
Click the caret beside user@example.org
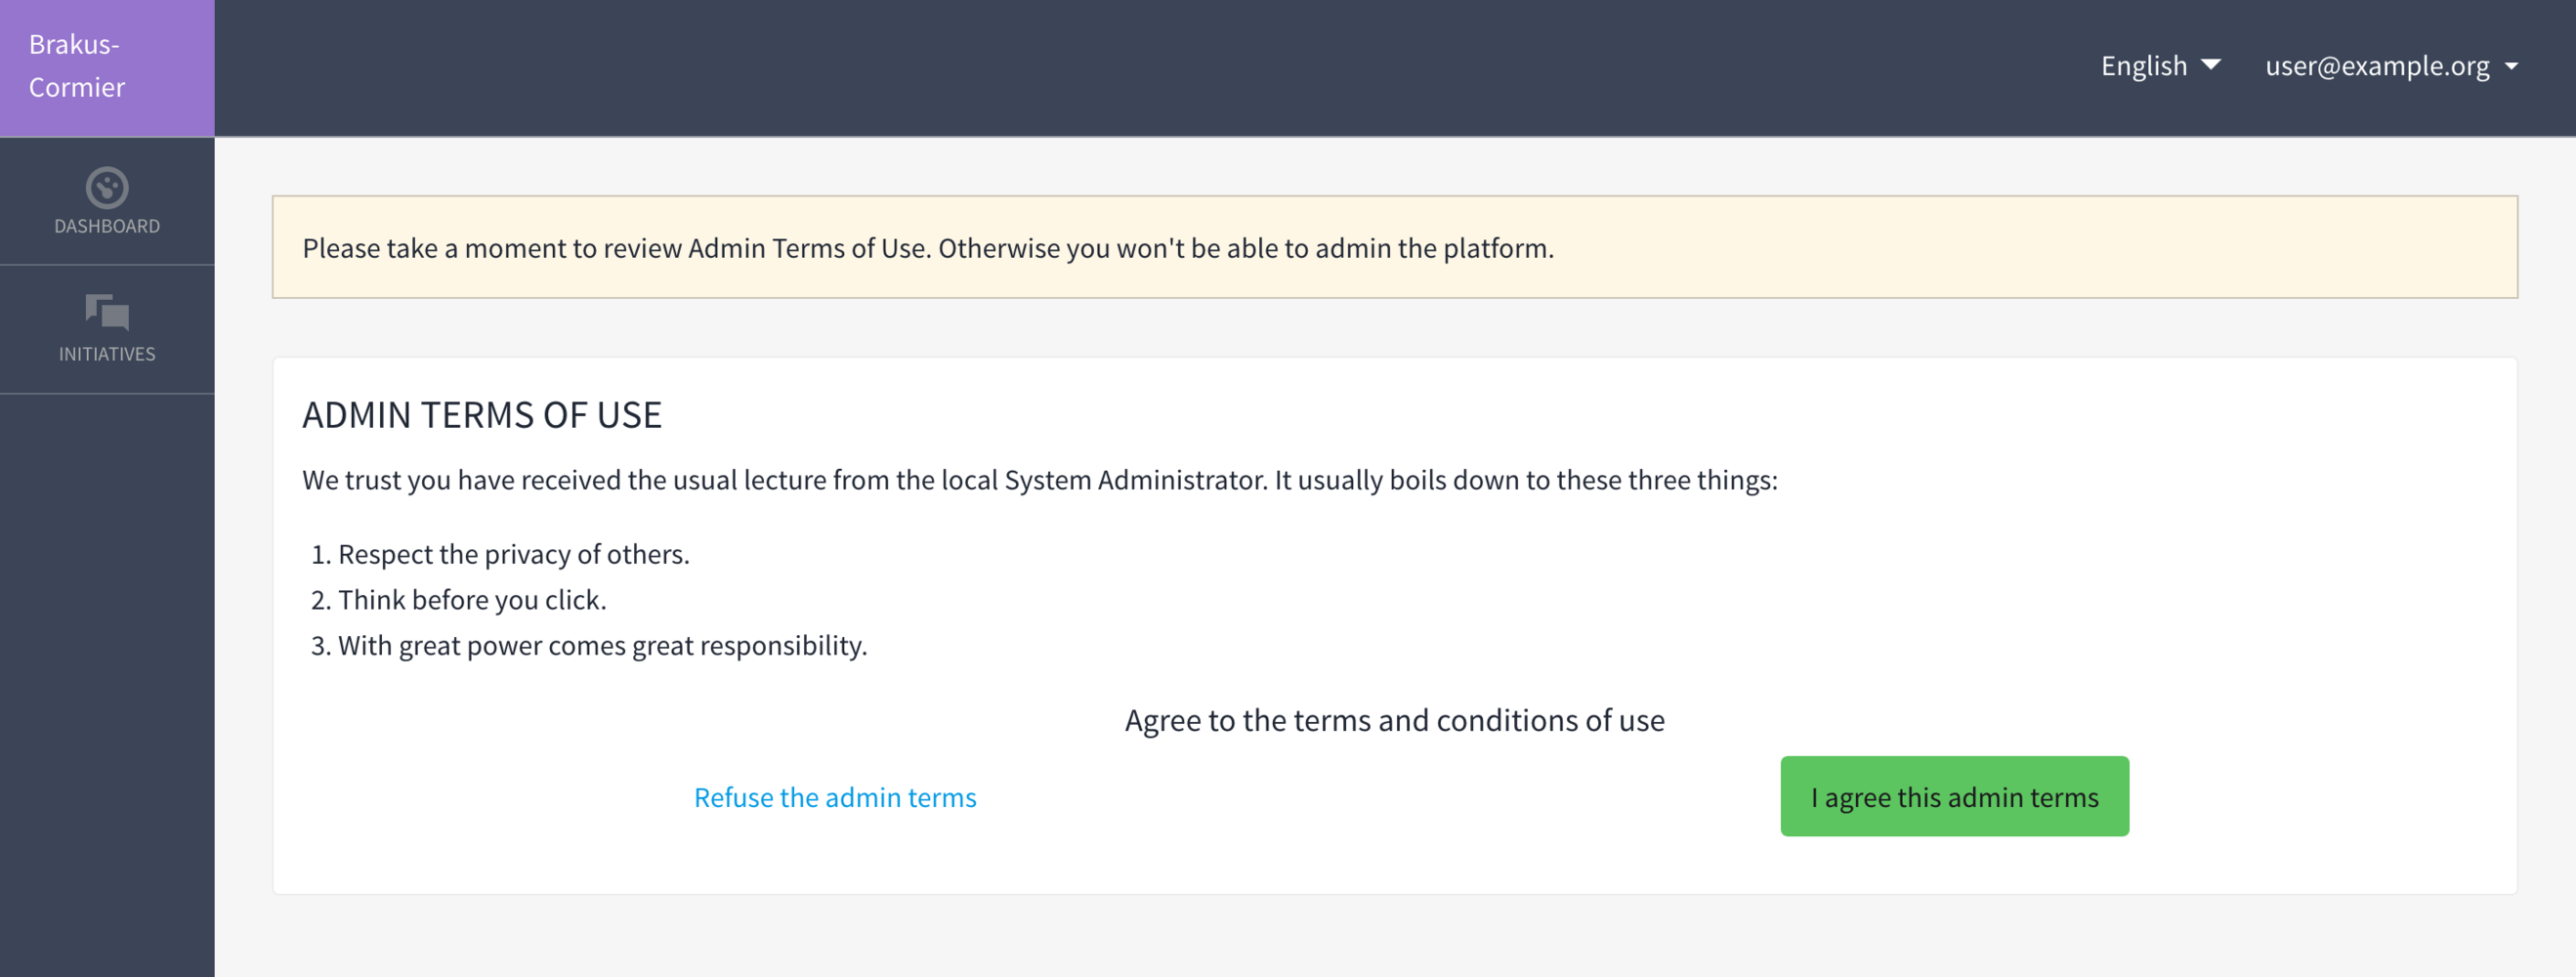click(2511, 67)
